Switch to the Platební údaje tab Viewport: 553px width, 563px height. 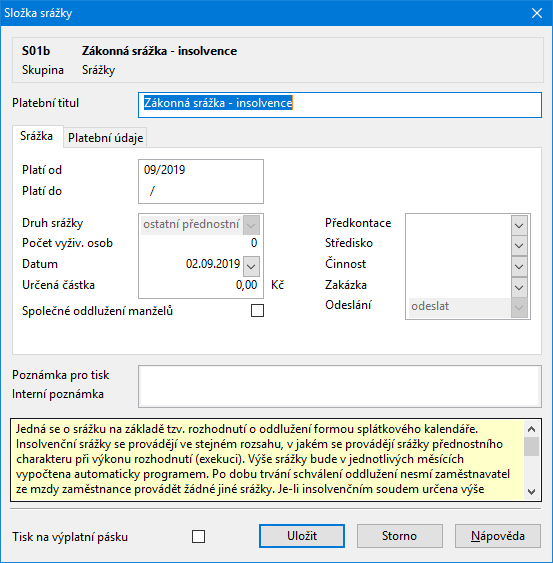click(x=106, y=138)
